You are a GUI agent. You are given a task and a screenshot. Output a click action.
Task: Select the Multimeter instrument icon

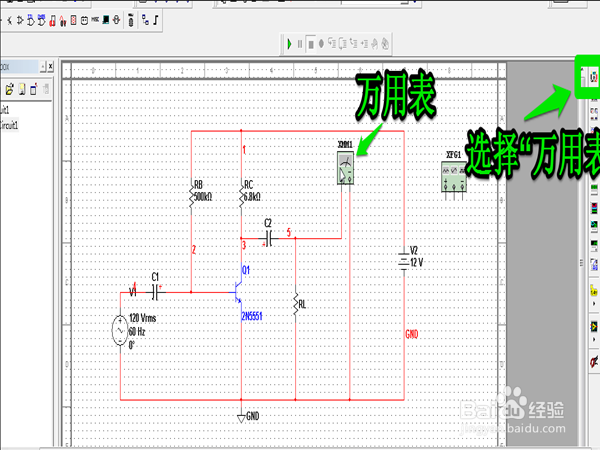coord(593,77)
